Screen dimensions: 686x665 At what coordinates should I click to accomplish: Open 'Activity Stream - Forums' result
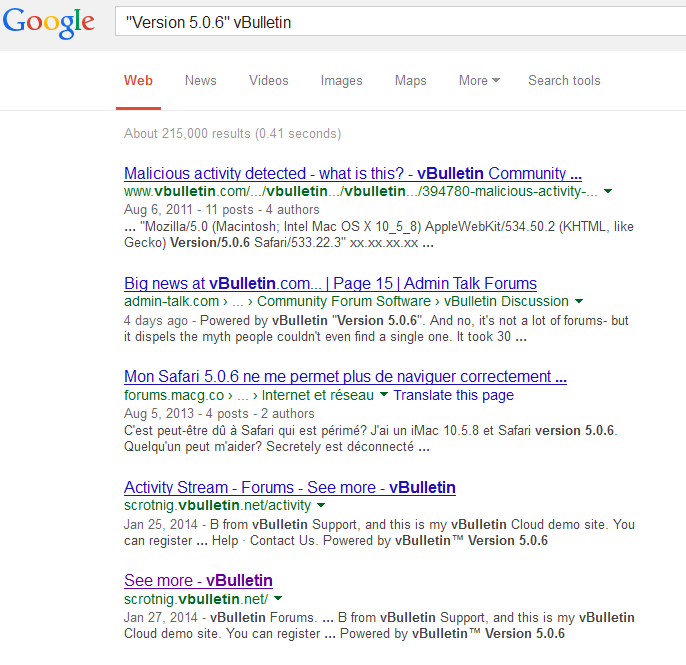(x=290, y=487)
